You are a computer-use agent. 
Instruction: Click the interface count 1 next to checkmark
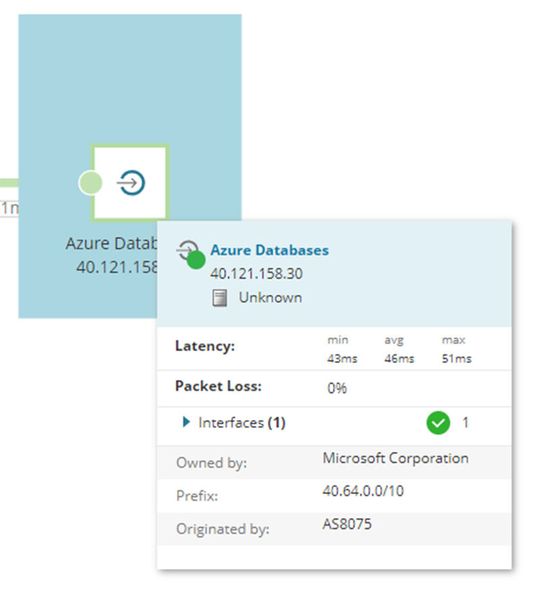(x=465, y=422)
